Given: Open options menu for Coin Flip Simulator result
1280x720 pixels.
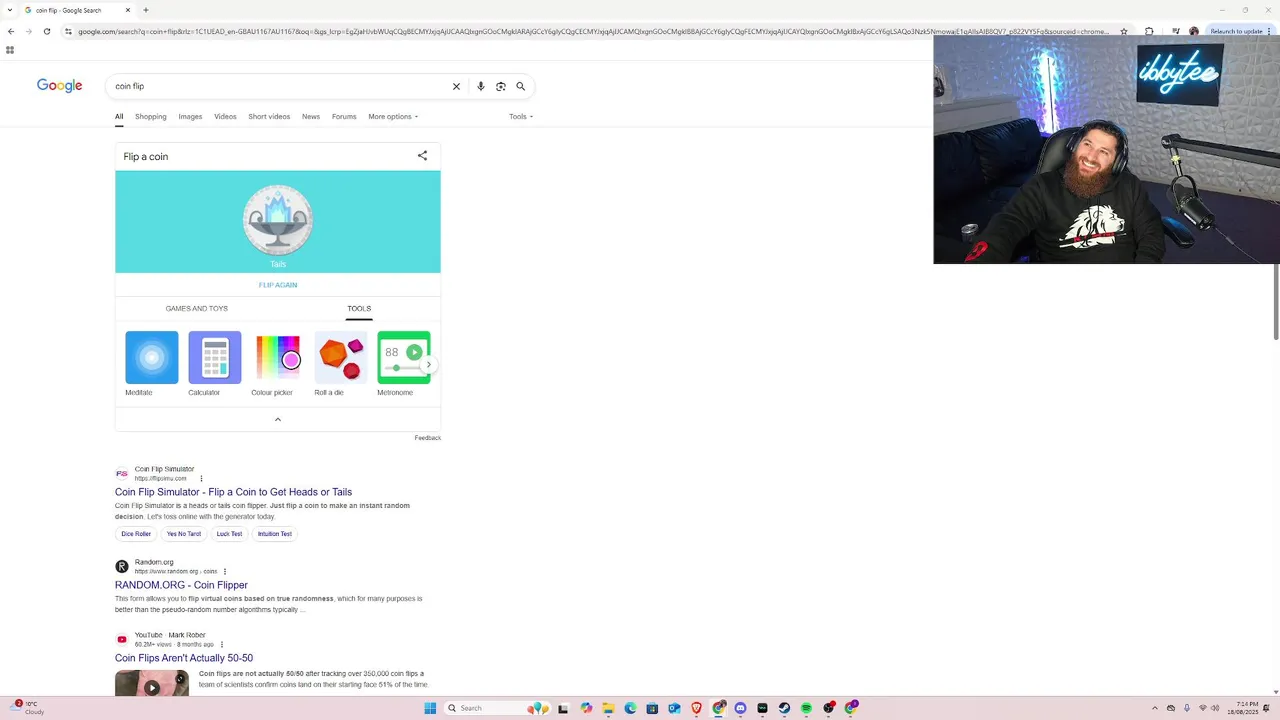Looking at the screenshot, I should (201, 479).
